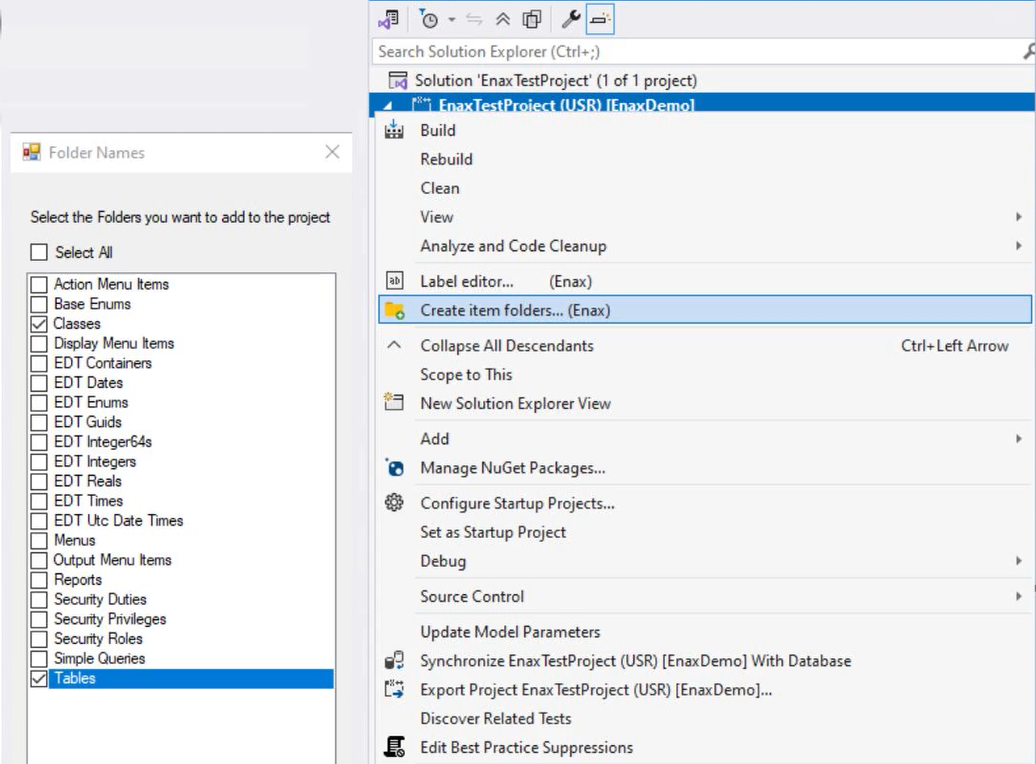1036x764 pixels.
Task: Click in the Search Solution Explorer field
Action: click(697, 52)
